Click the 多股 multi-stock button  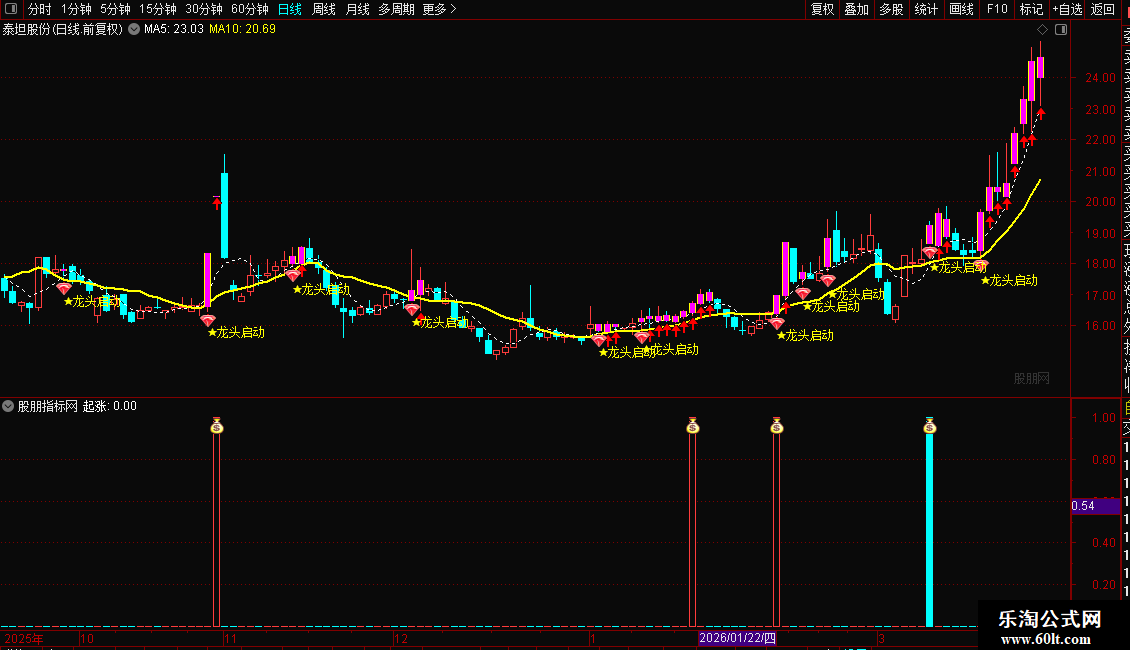[891, 9]
